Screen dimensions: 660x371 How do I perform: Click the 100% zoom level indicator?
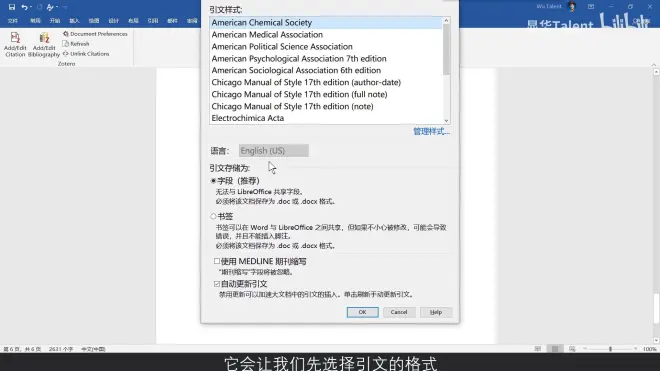point(649,349)
